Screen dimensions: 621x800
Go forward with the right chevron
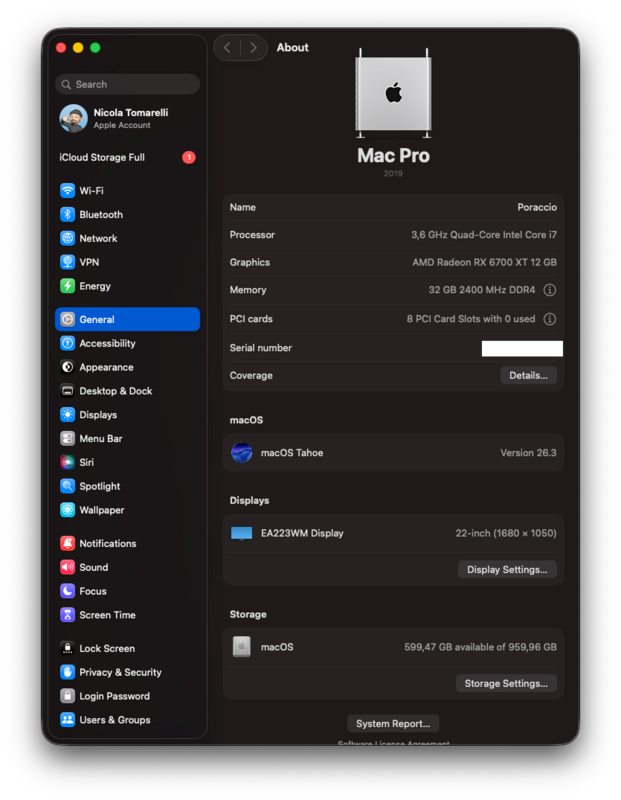(x=253, y=47)
